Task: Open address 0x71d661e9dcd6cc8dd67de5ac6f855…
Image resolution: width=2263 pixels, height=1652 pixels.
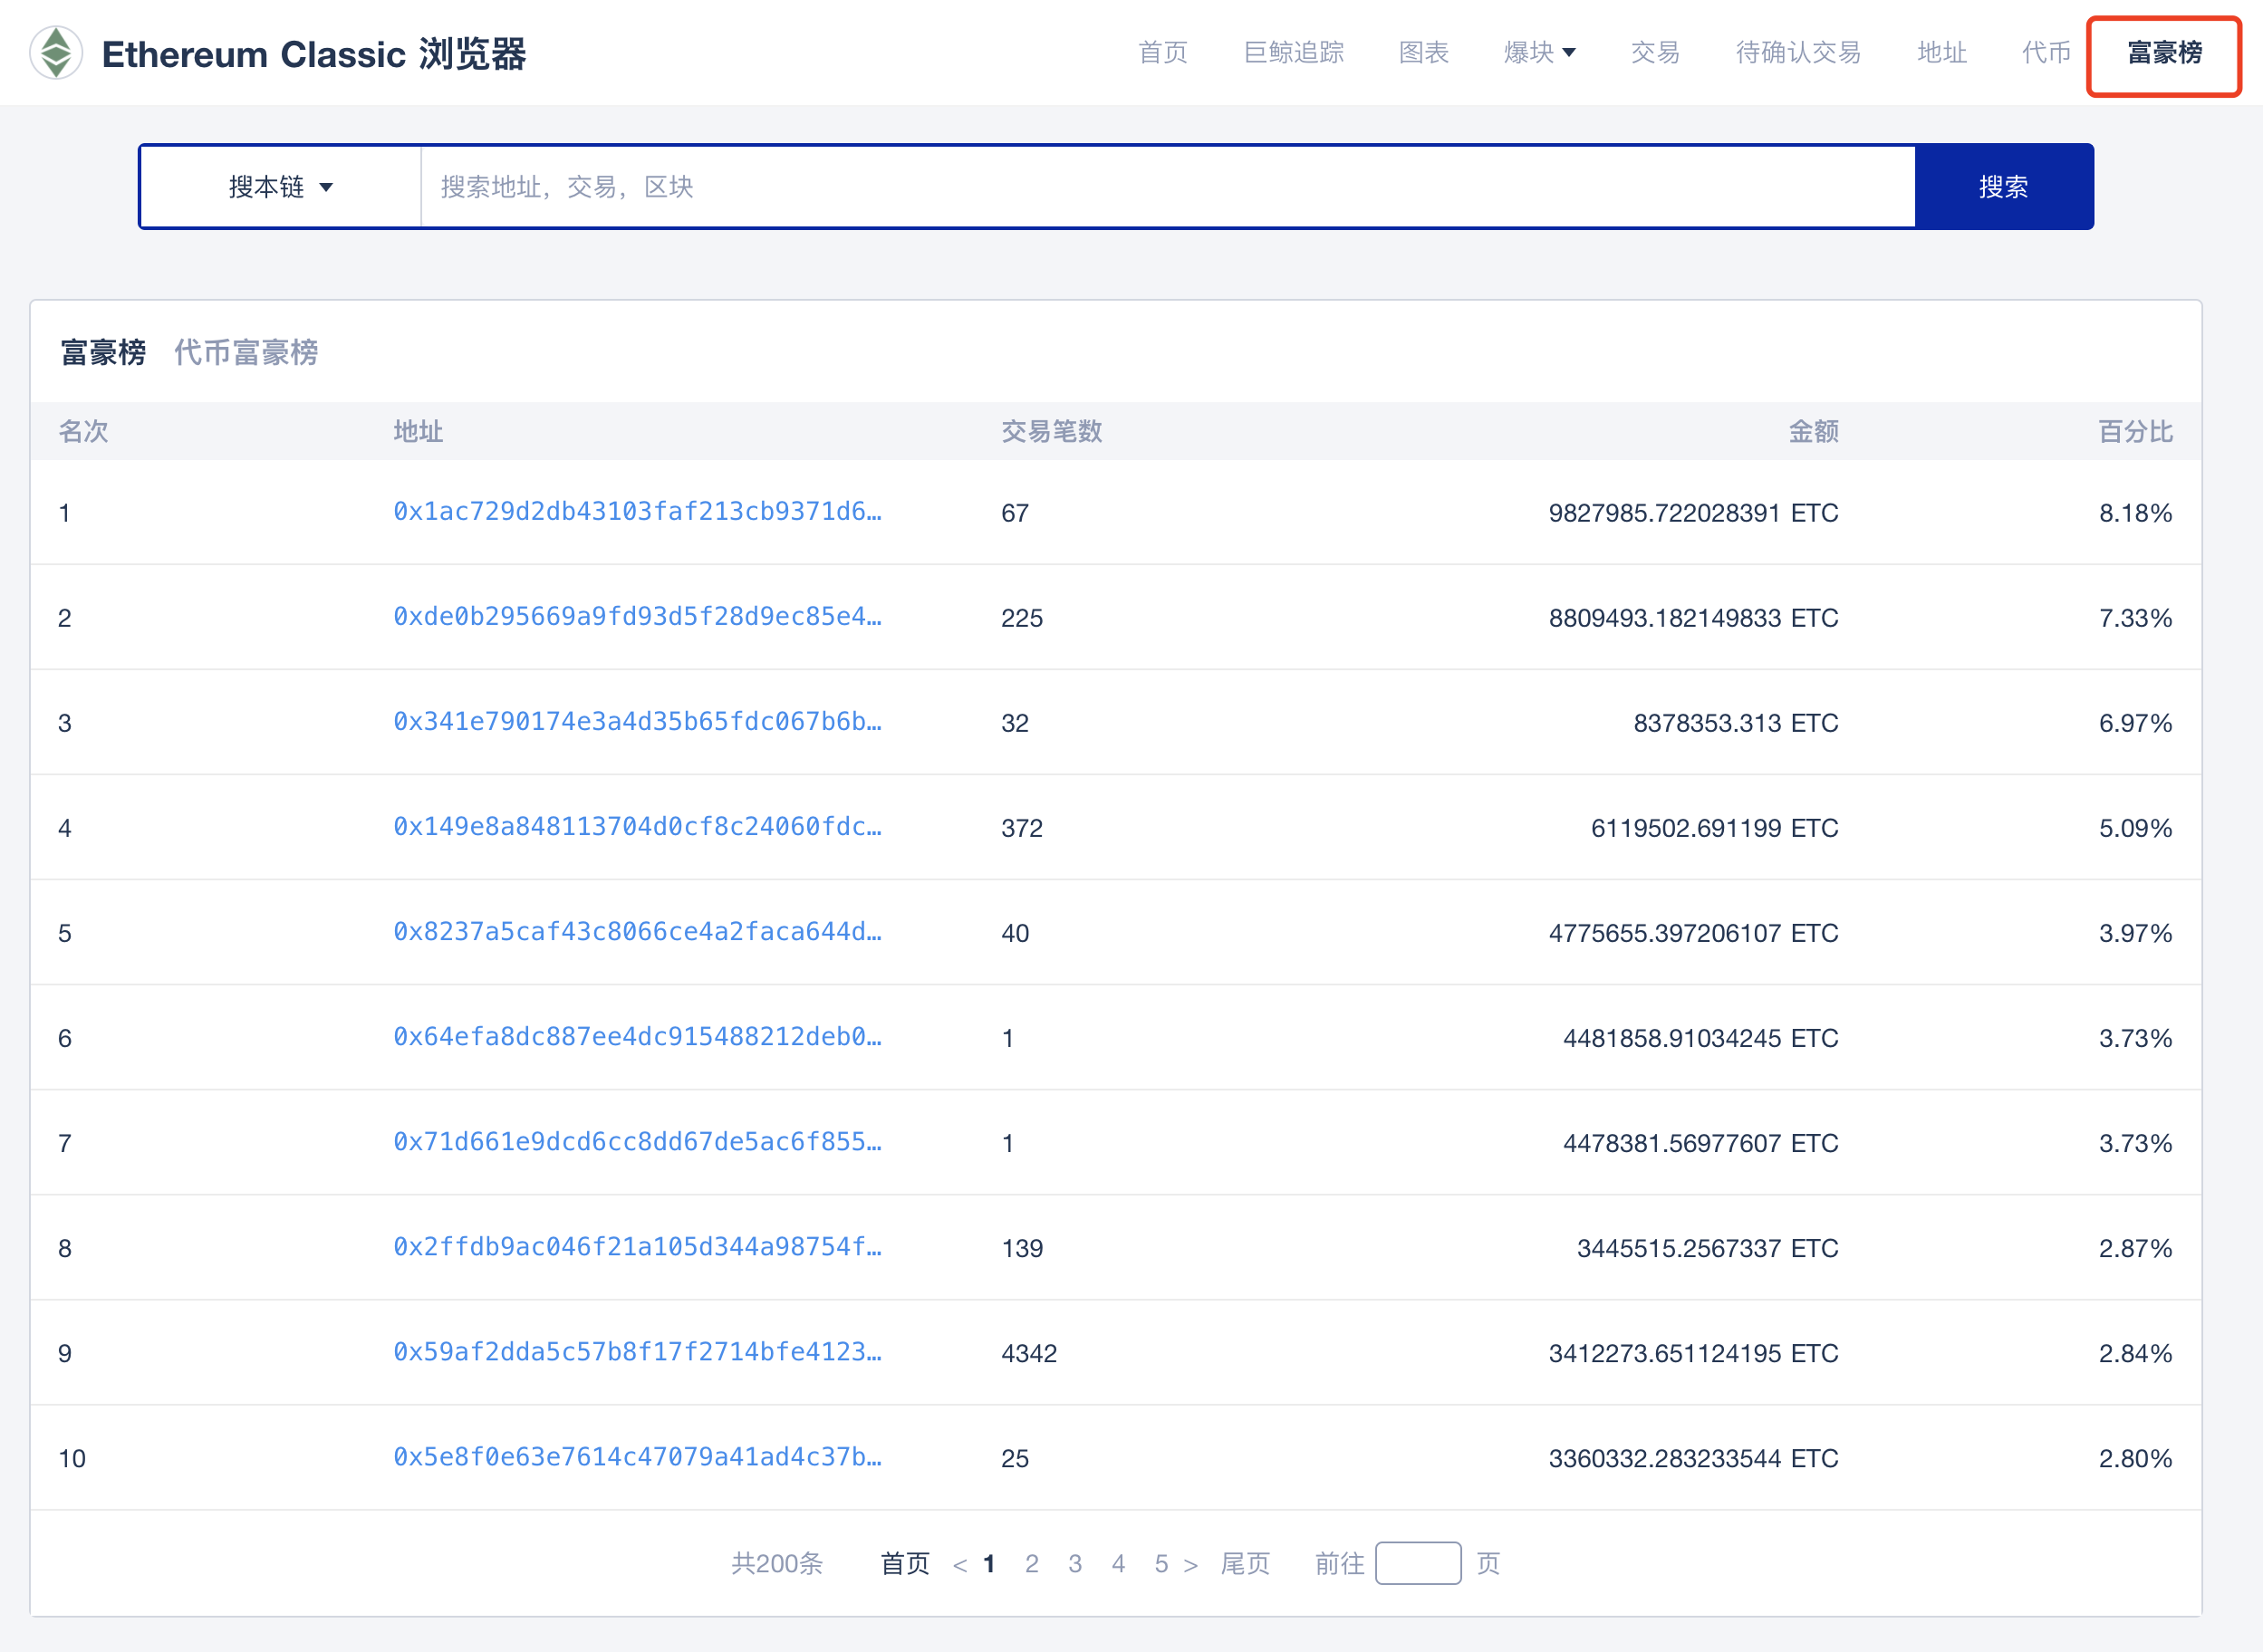Action: tap(637, 1142)
